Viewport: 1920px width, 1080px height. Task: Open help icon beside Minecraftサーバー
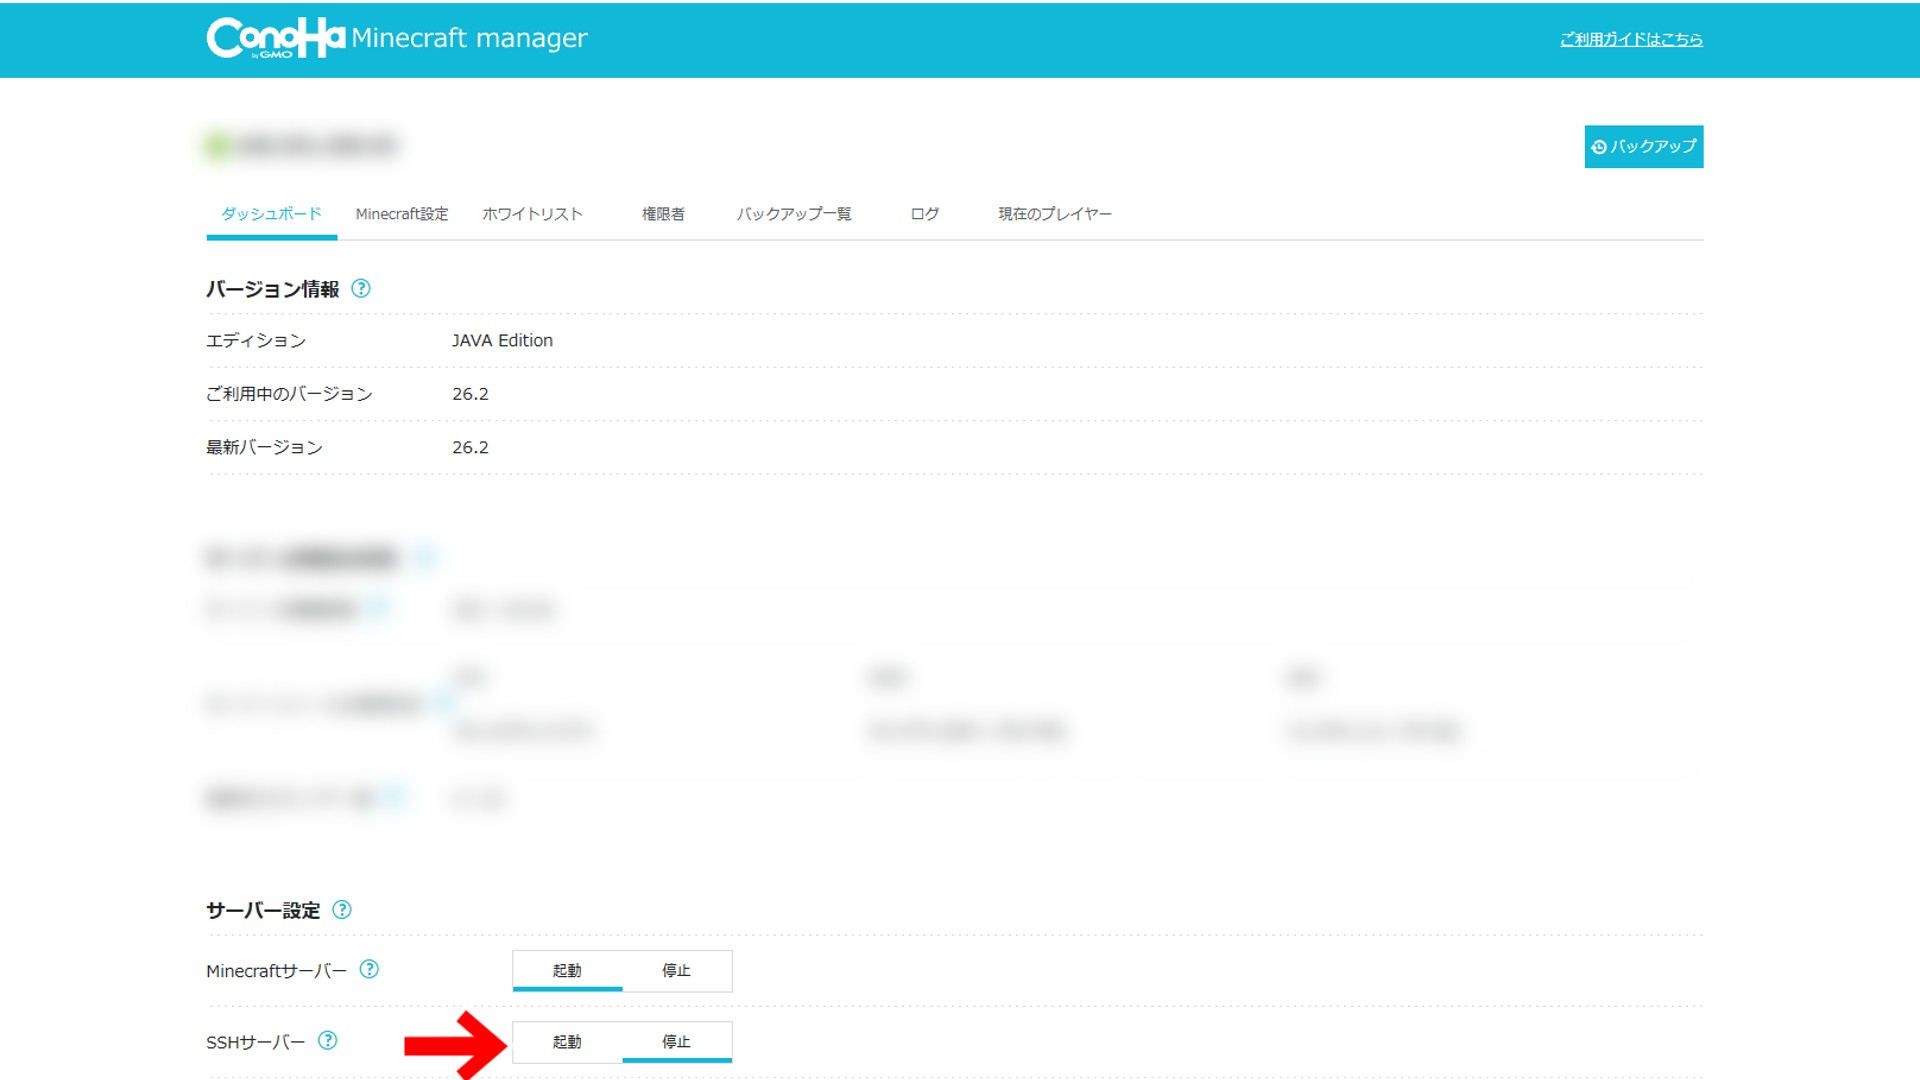coord(369,969)
